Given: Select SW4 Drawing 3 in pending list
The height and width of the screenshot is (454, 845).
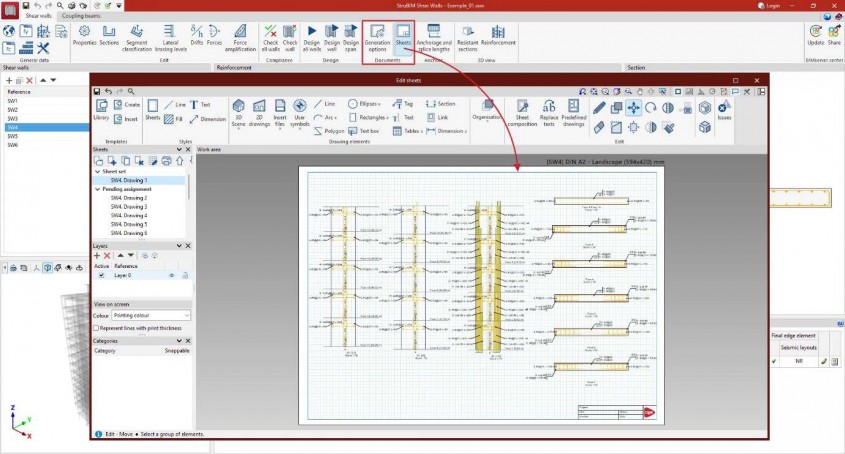Looking at the screenshot, I should click(x=129, y=207).
